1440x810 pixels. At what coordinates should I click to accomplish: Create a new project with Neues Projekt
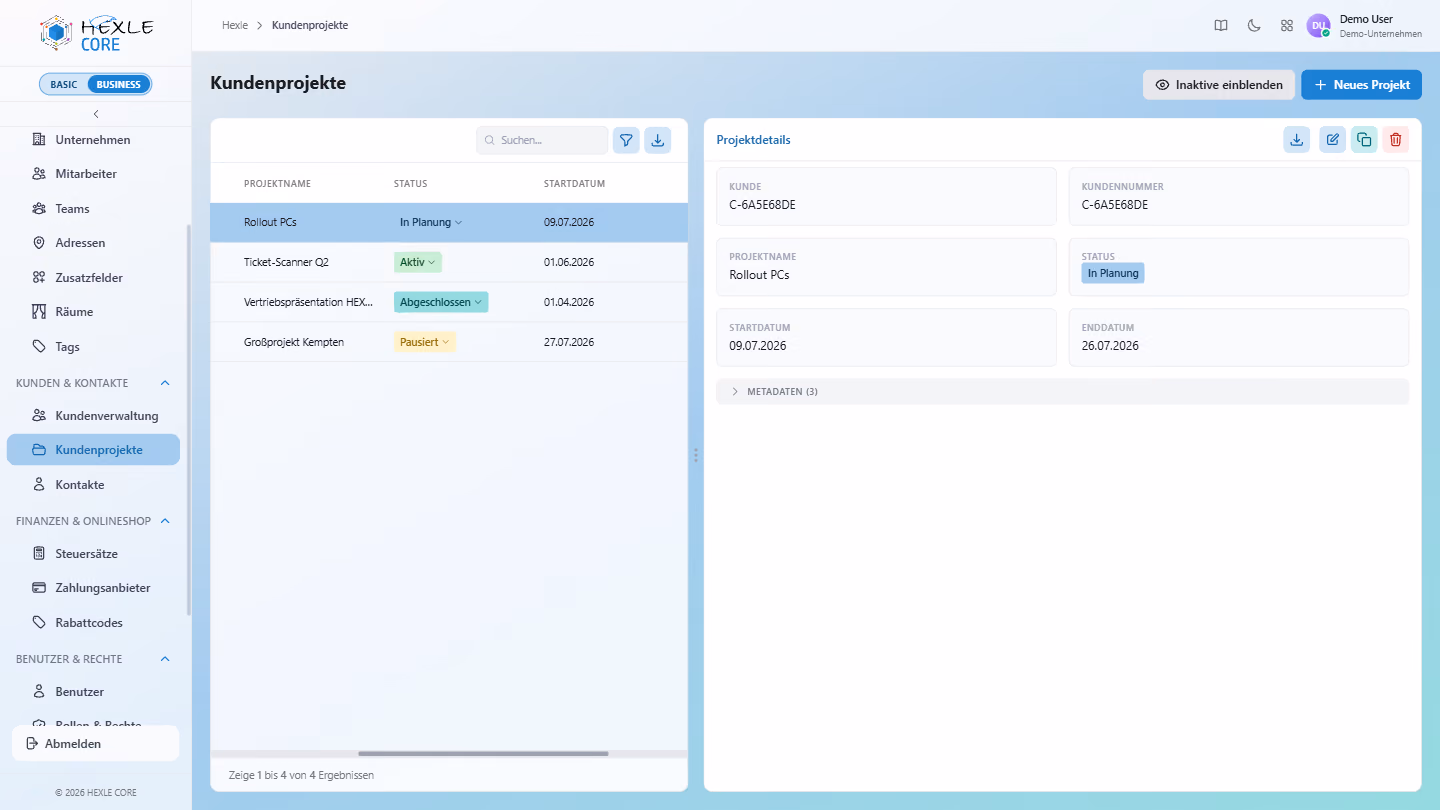click(1361, 85)
